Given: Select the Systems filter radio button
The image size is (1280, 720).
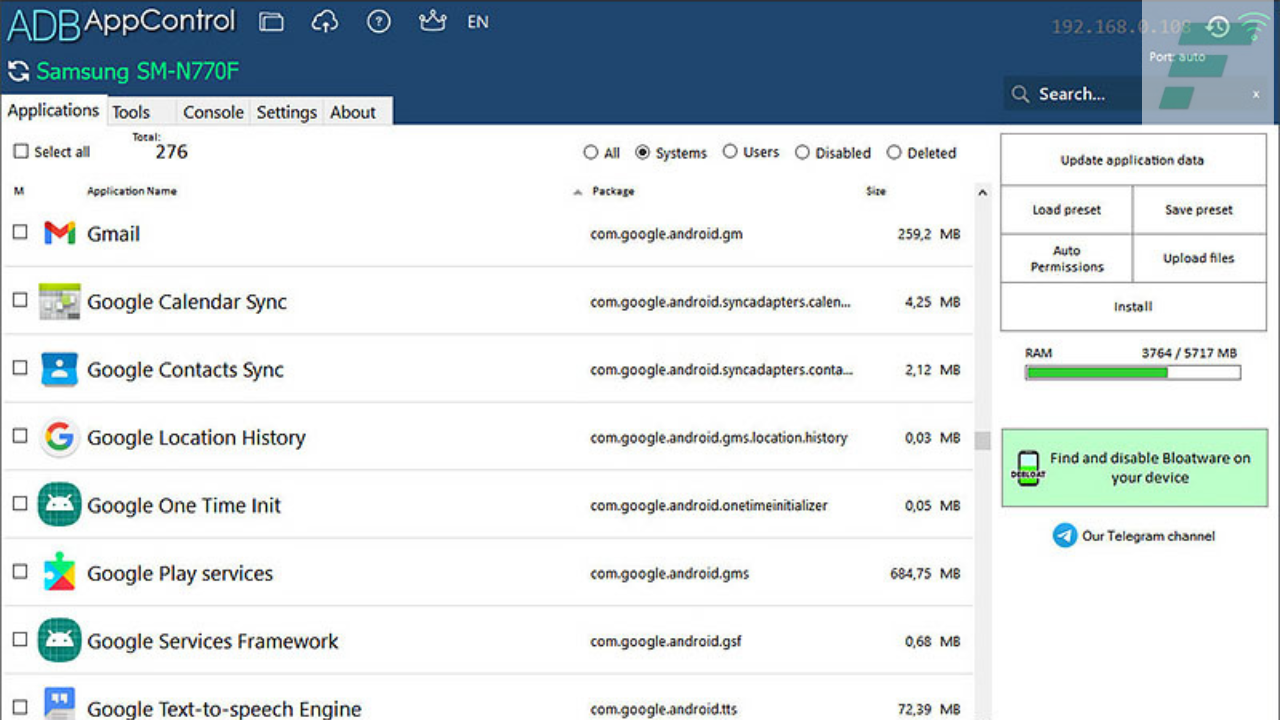Looking at the screenshot, I should coord(643,153).
